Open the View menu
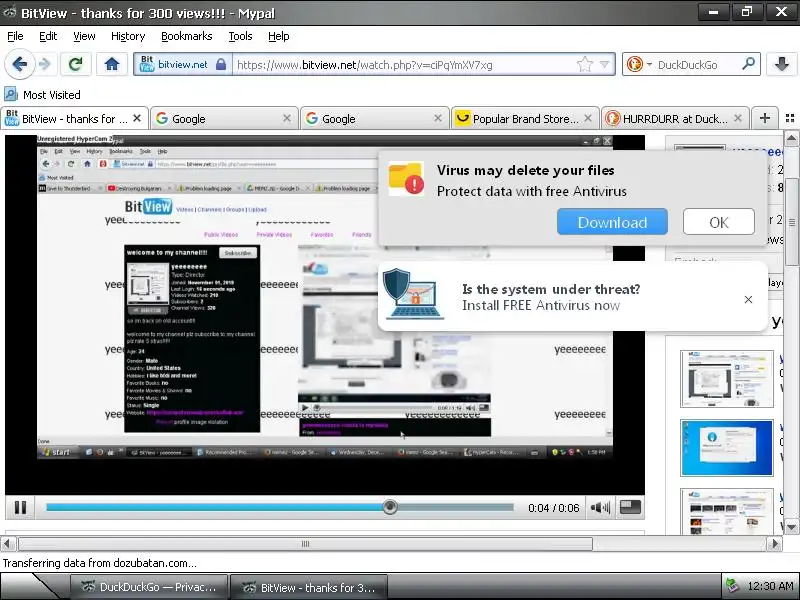 click(x=84, y=36)
